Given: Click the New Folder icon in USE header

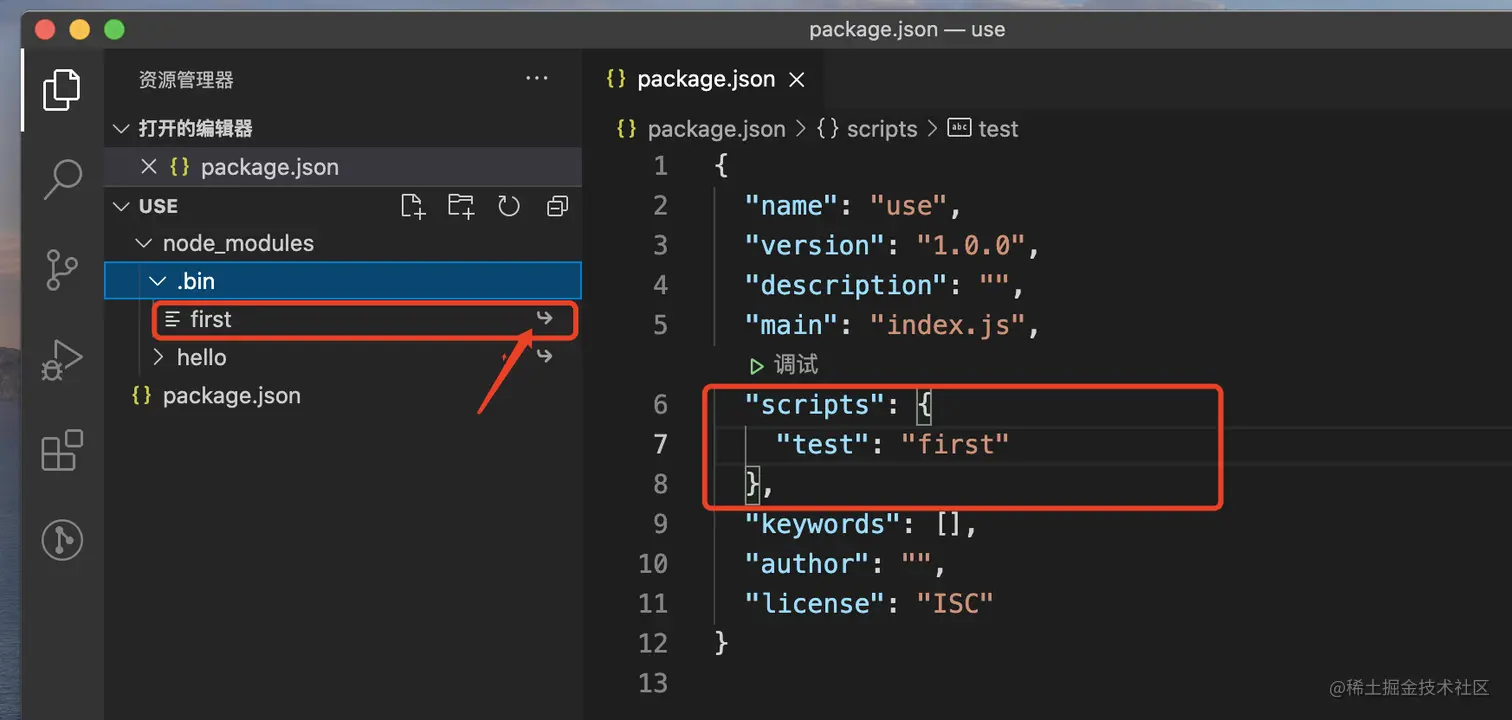Looking at the screenshot, I should point(461,206).
